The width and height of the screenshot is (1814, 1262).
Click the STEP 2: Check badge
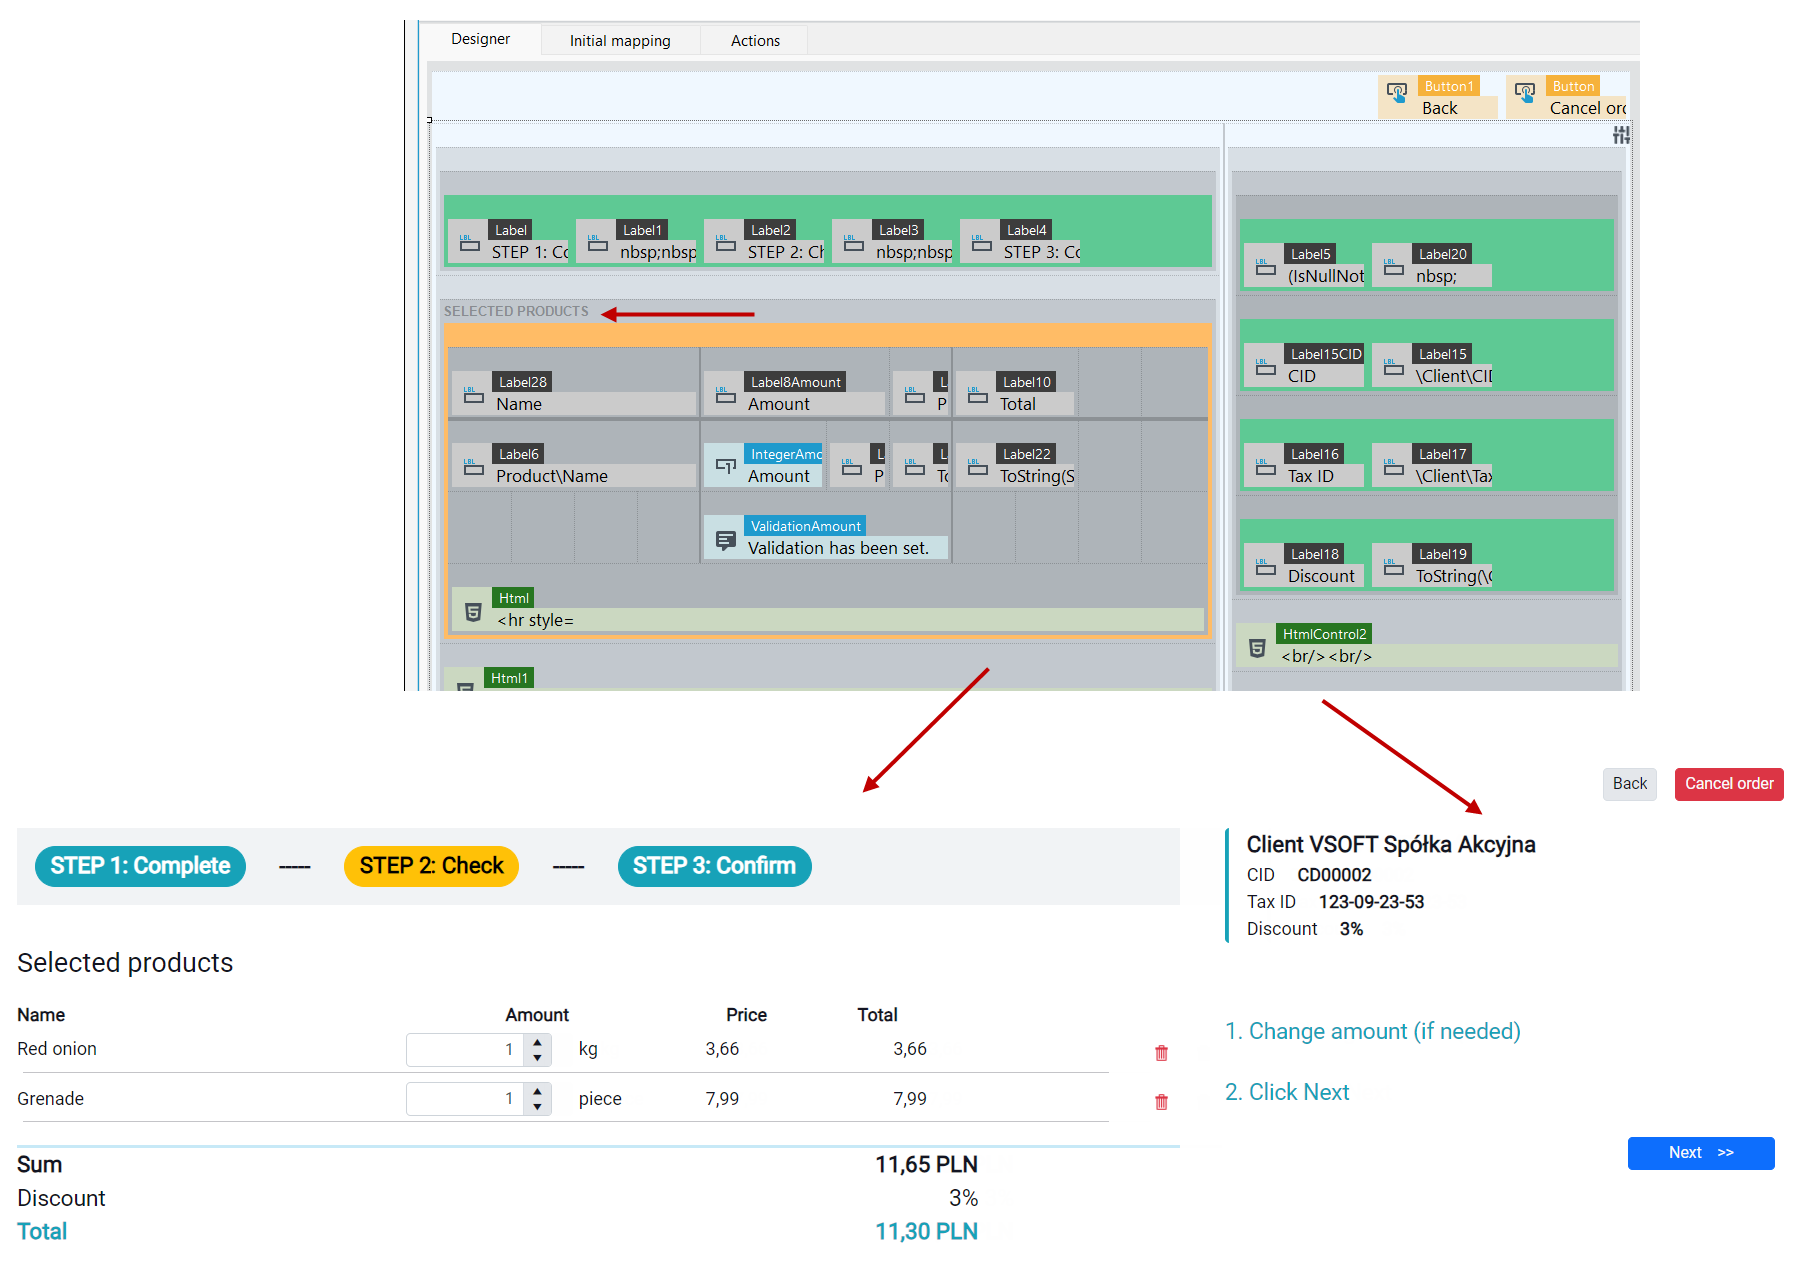(x=431, y=866)
